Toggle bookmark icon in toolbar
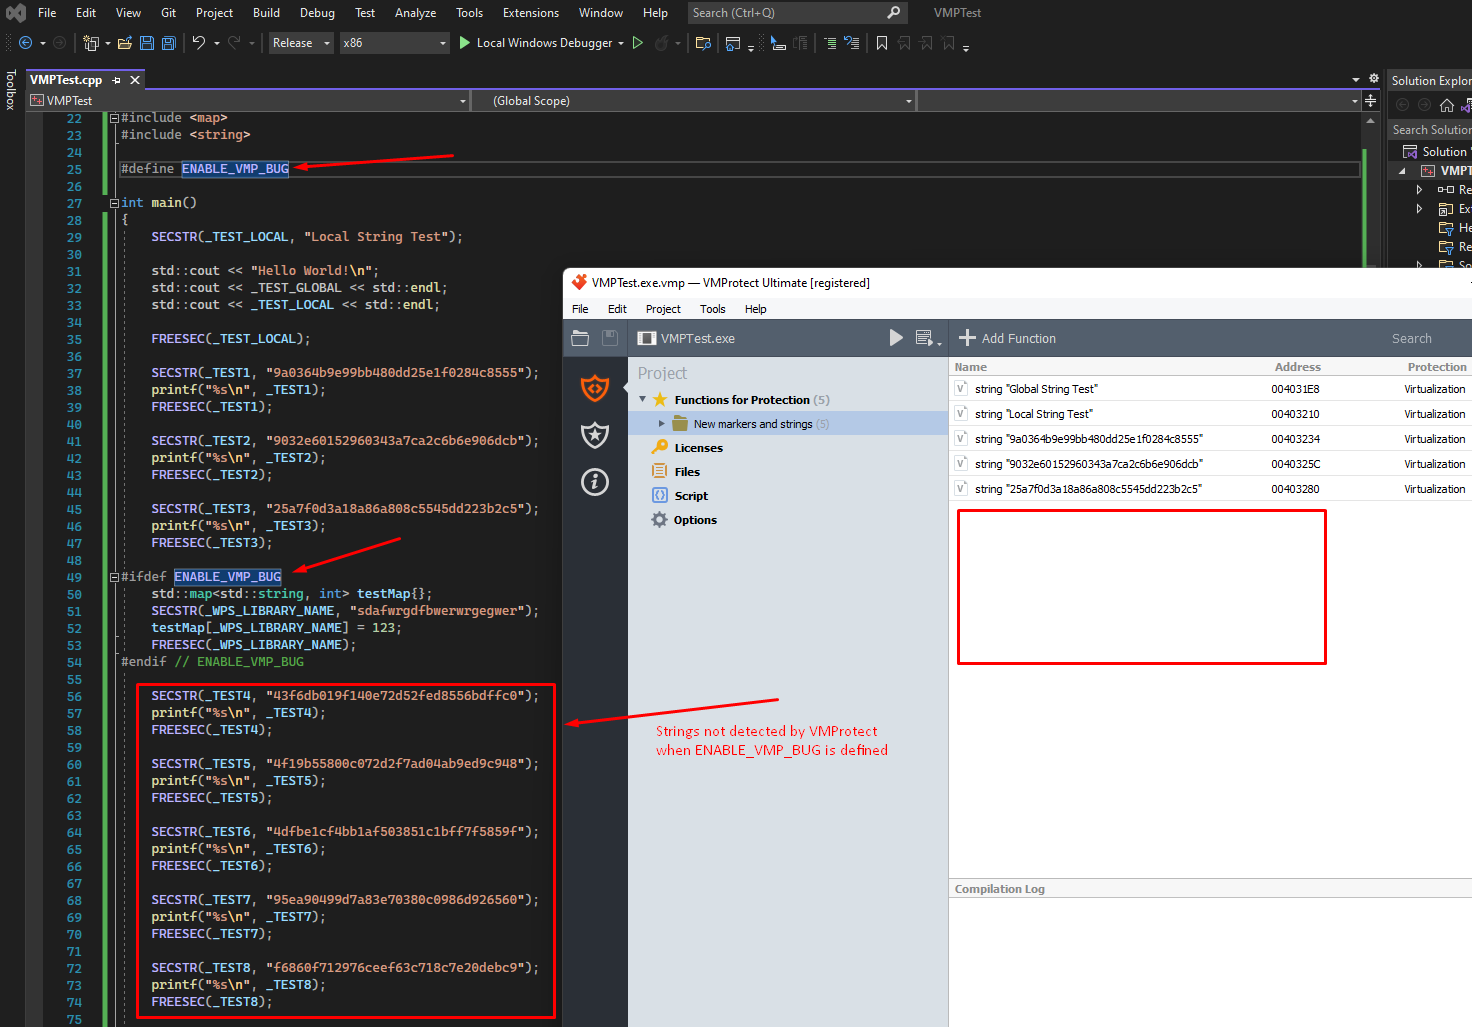1472x1027 pixels. 882,43
